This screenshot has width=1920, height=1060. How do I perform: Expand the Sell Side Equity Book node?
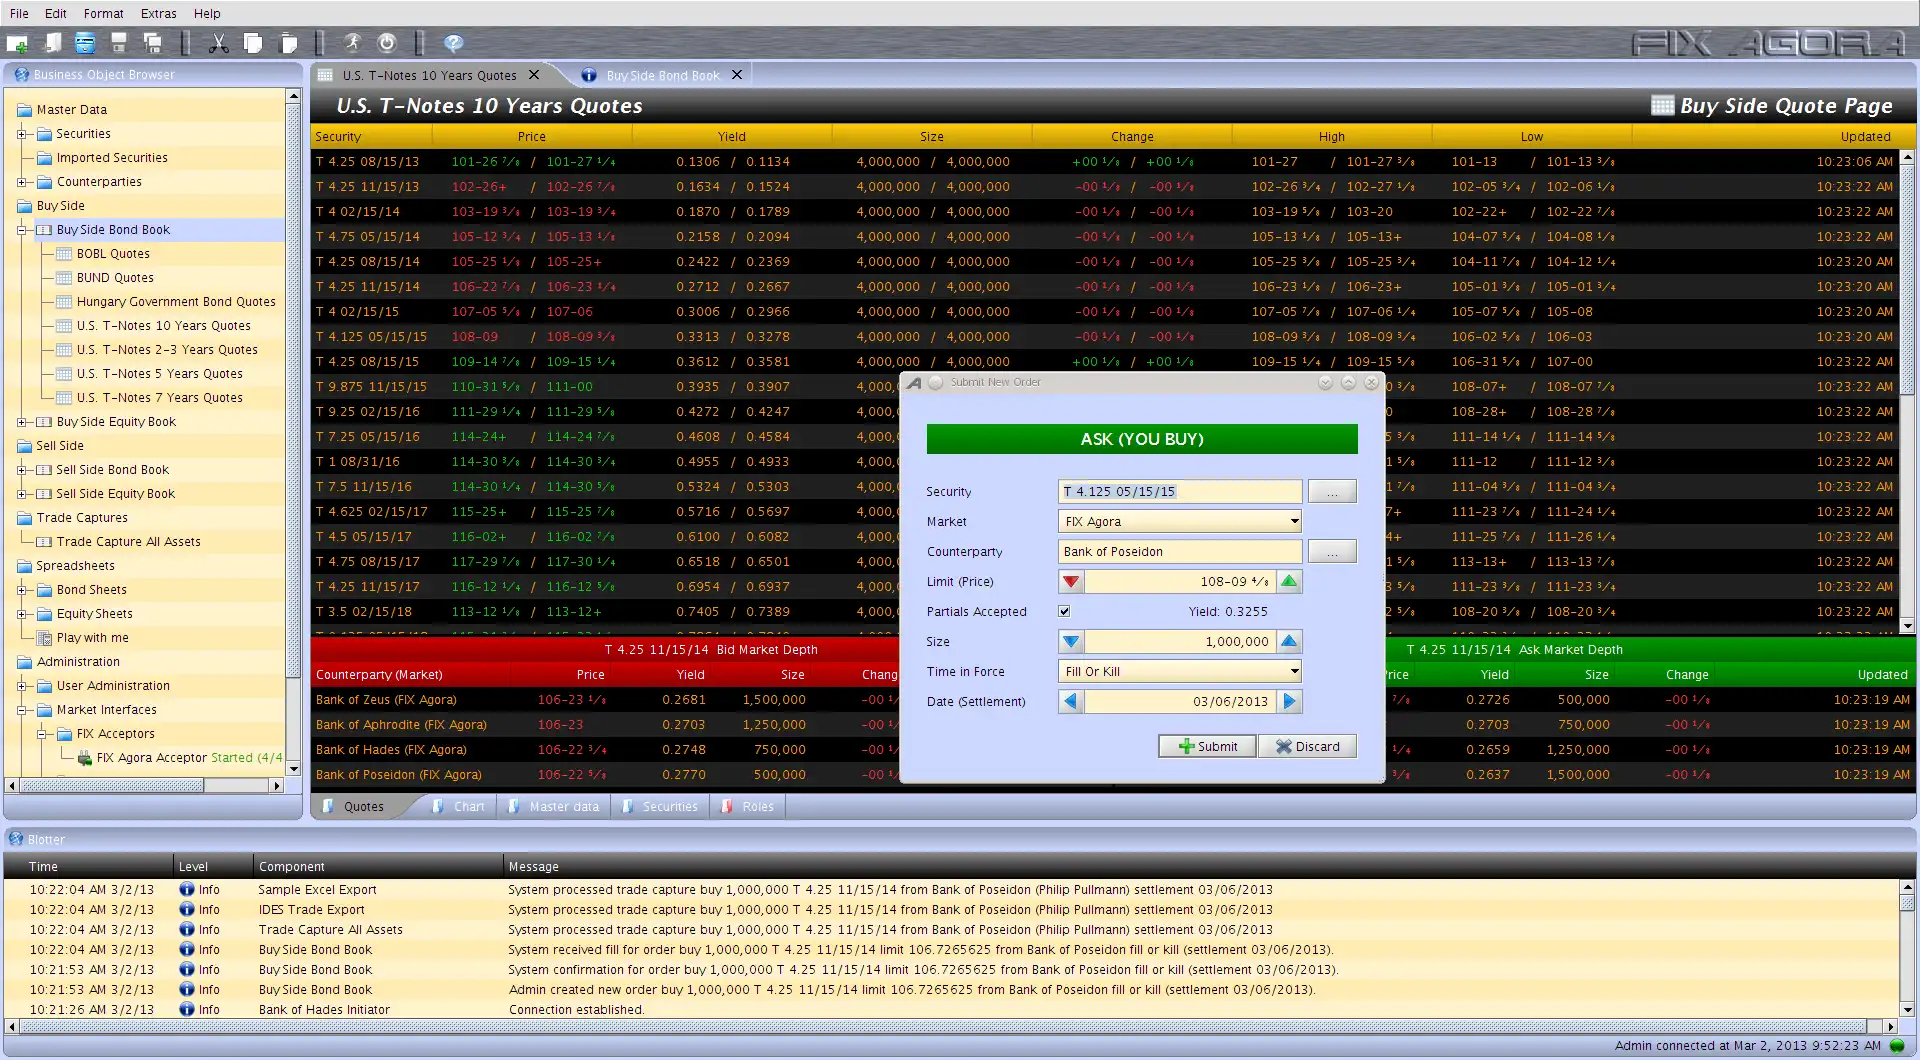(21, 494)
